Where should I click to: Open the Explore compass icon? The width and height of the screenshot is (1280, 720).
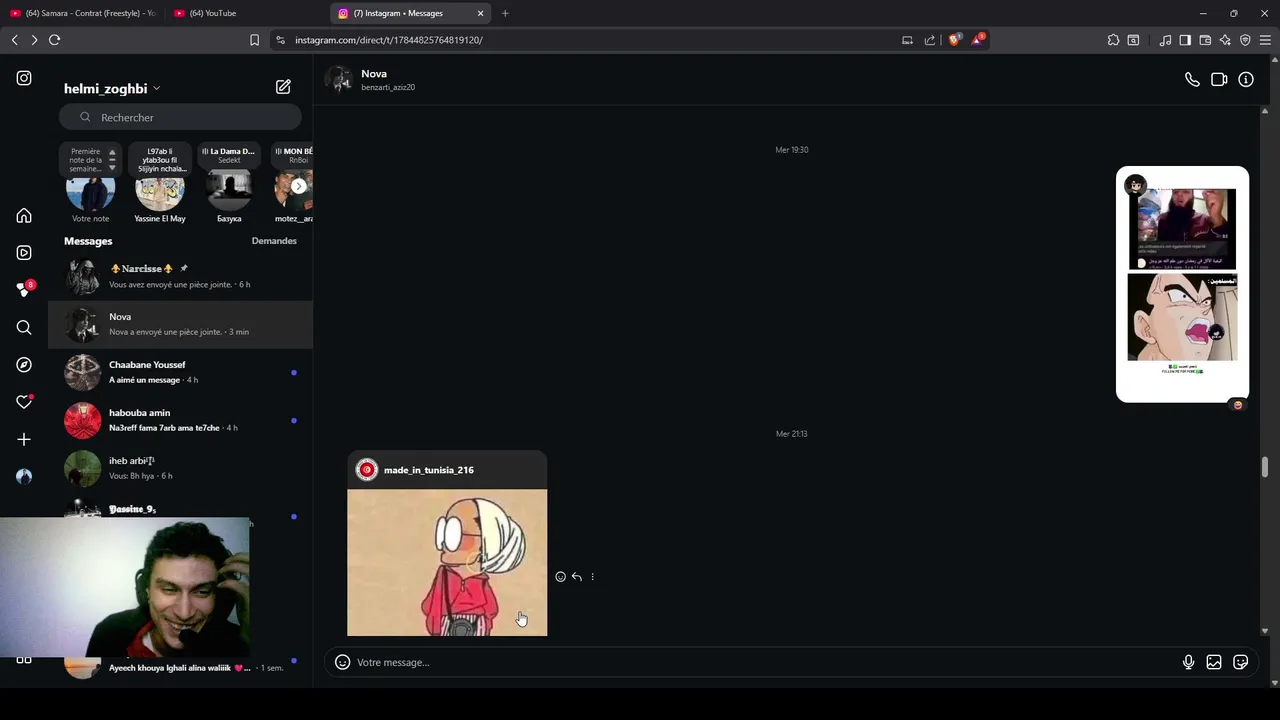pos(24,365)
